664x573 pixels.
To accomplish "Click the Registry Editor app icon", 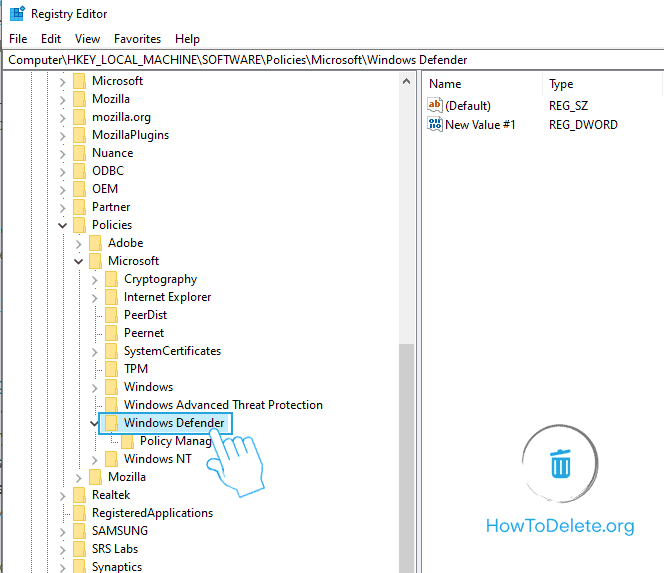I will [x=17, y=14].
